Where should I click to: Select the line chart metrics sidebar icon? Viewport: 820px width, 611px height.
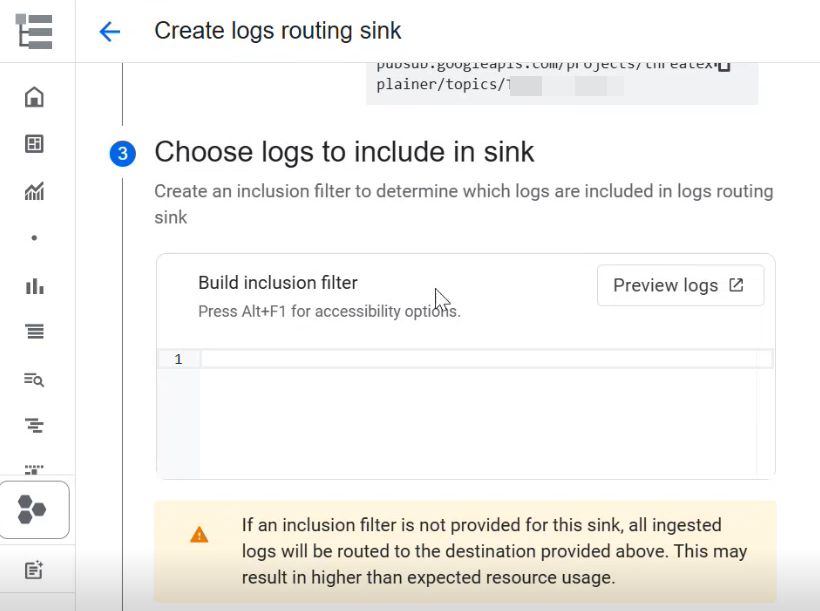pos(34,191)
